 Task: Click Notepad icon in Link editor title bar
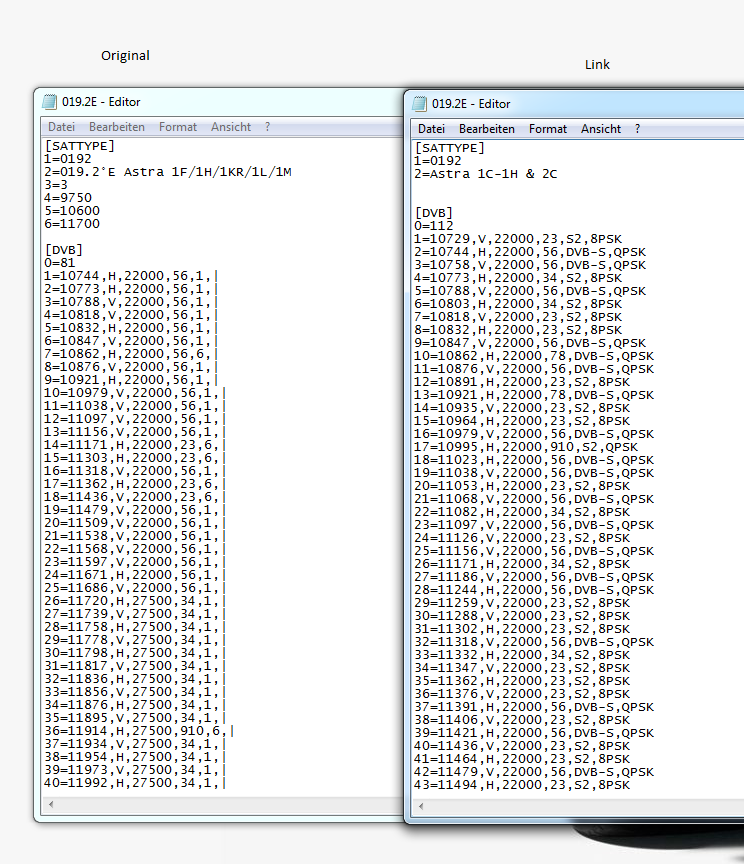point(420,104)
